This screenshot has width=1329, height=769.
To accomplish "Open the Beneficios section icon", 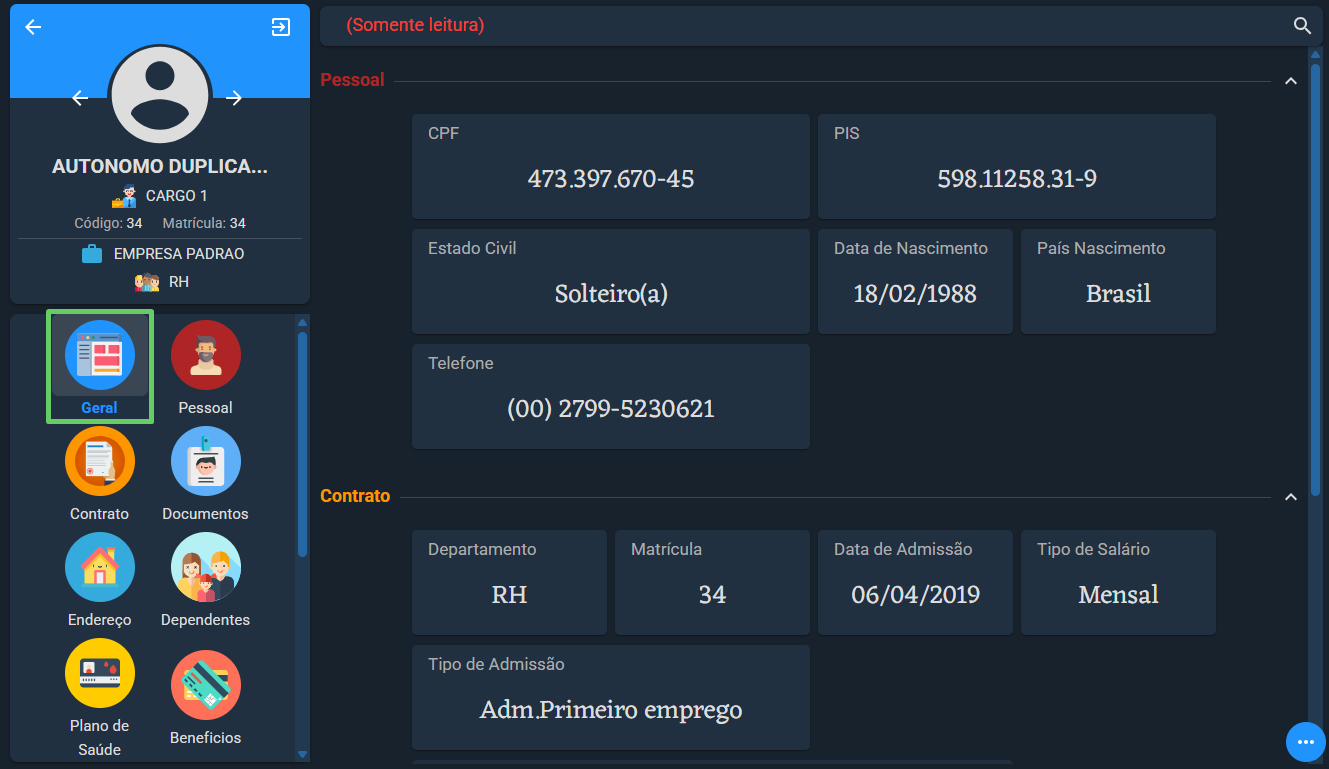I will tap(206, 685).
